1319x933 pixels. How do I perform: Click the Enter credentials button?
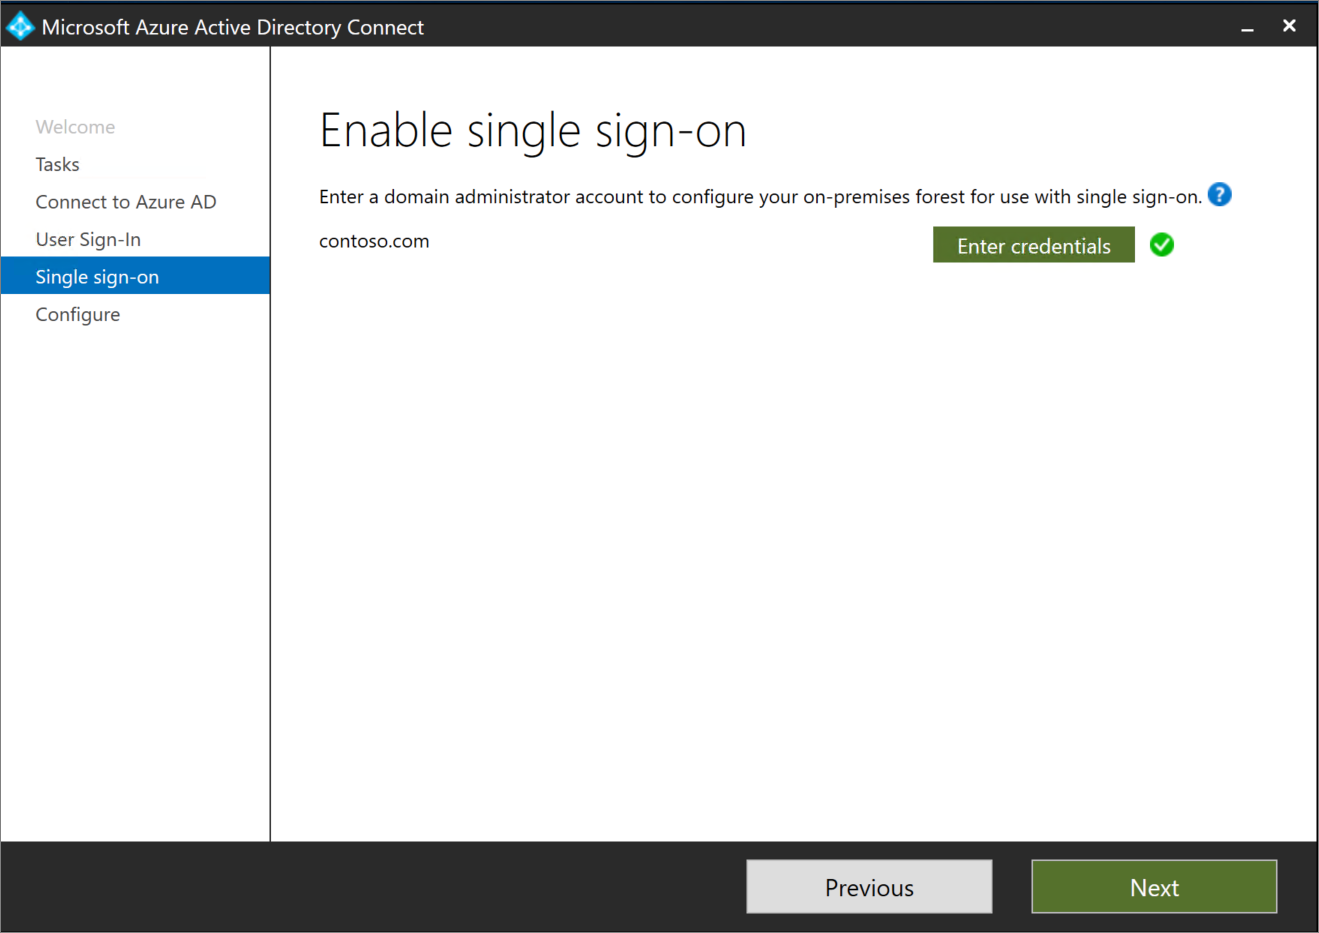1034,245
